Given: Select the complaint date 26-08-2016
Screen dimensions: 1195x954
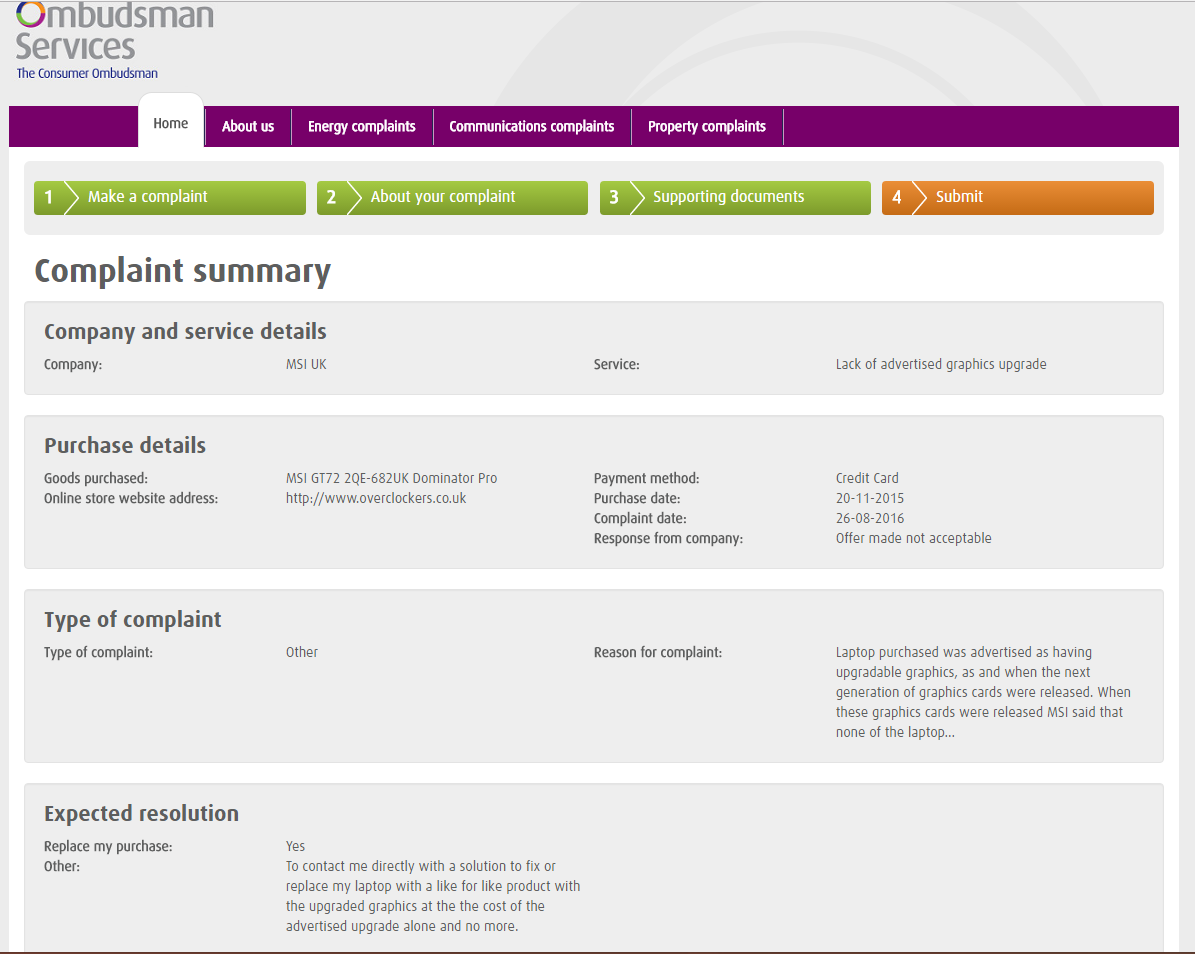Looking at the screenshot, I should (x=870, y=518).
